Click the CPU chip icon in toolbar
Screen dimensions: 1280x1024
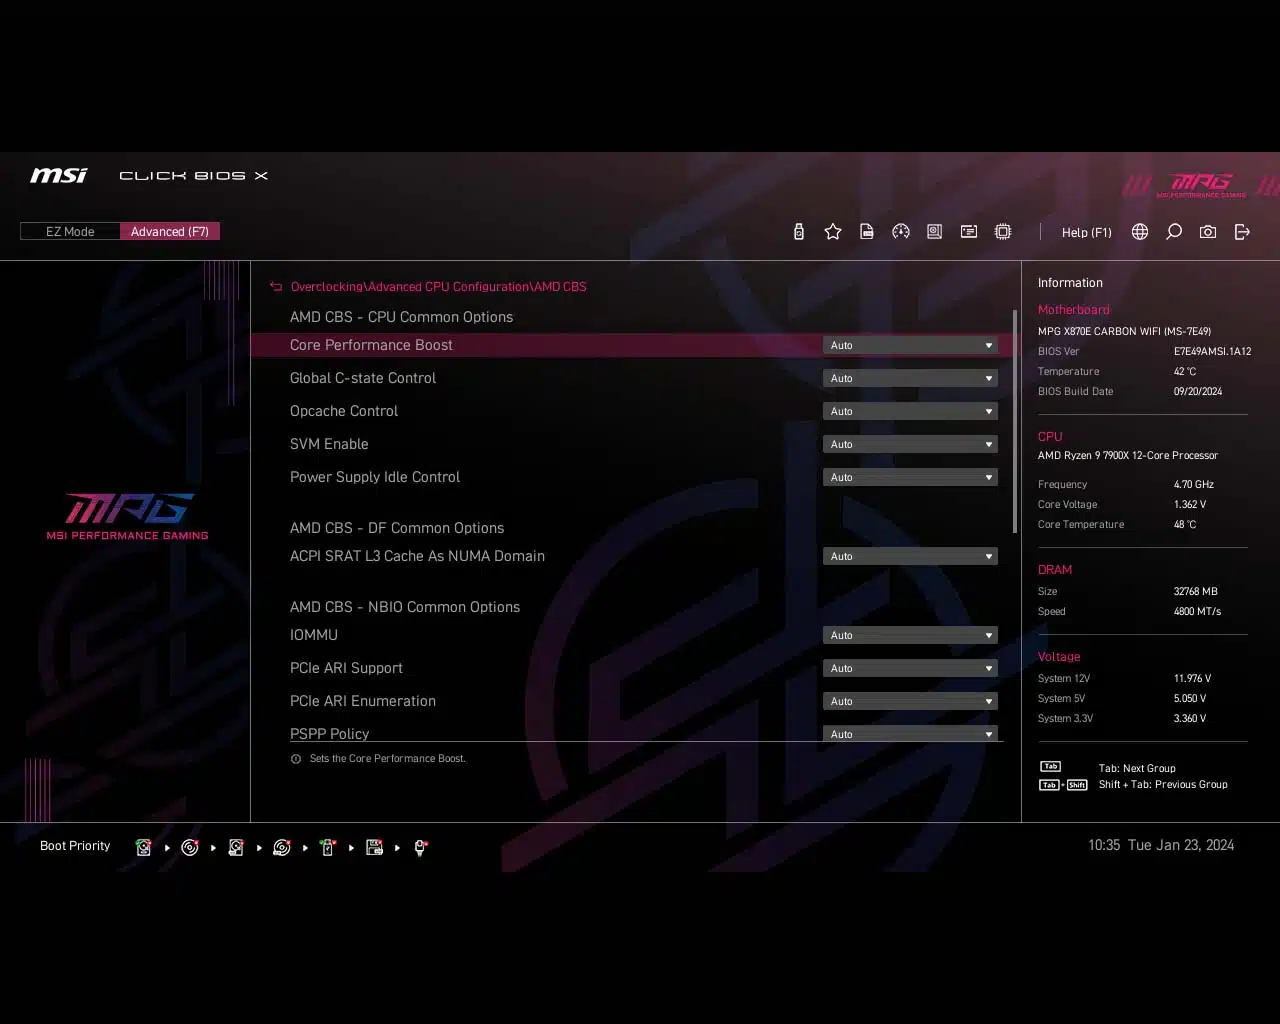tap(1003, 232)
